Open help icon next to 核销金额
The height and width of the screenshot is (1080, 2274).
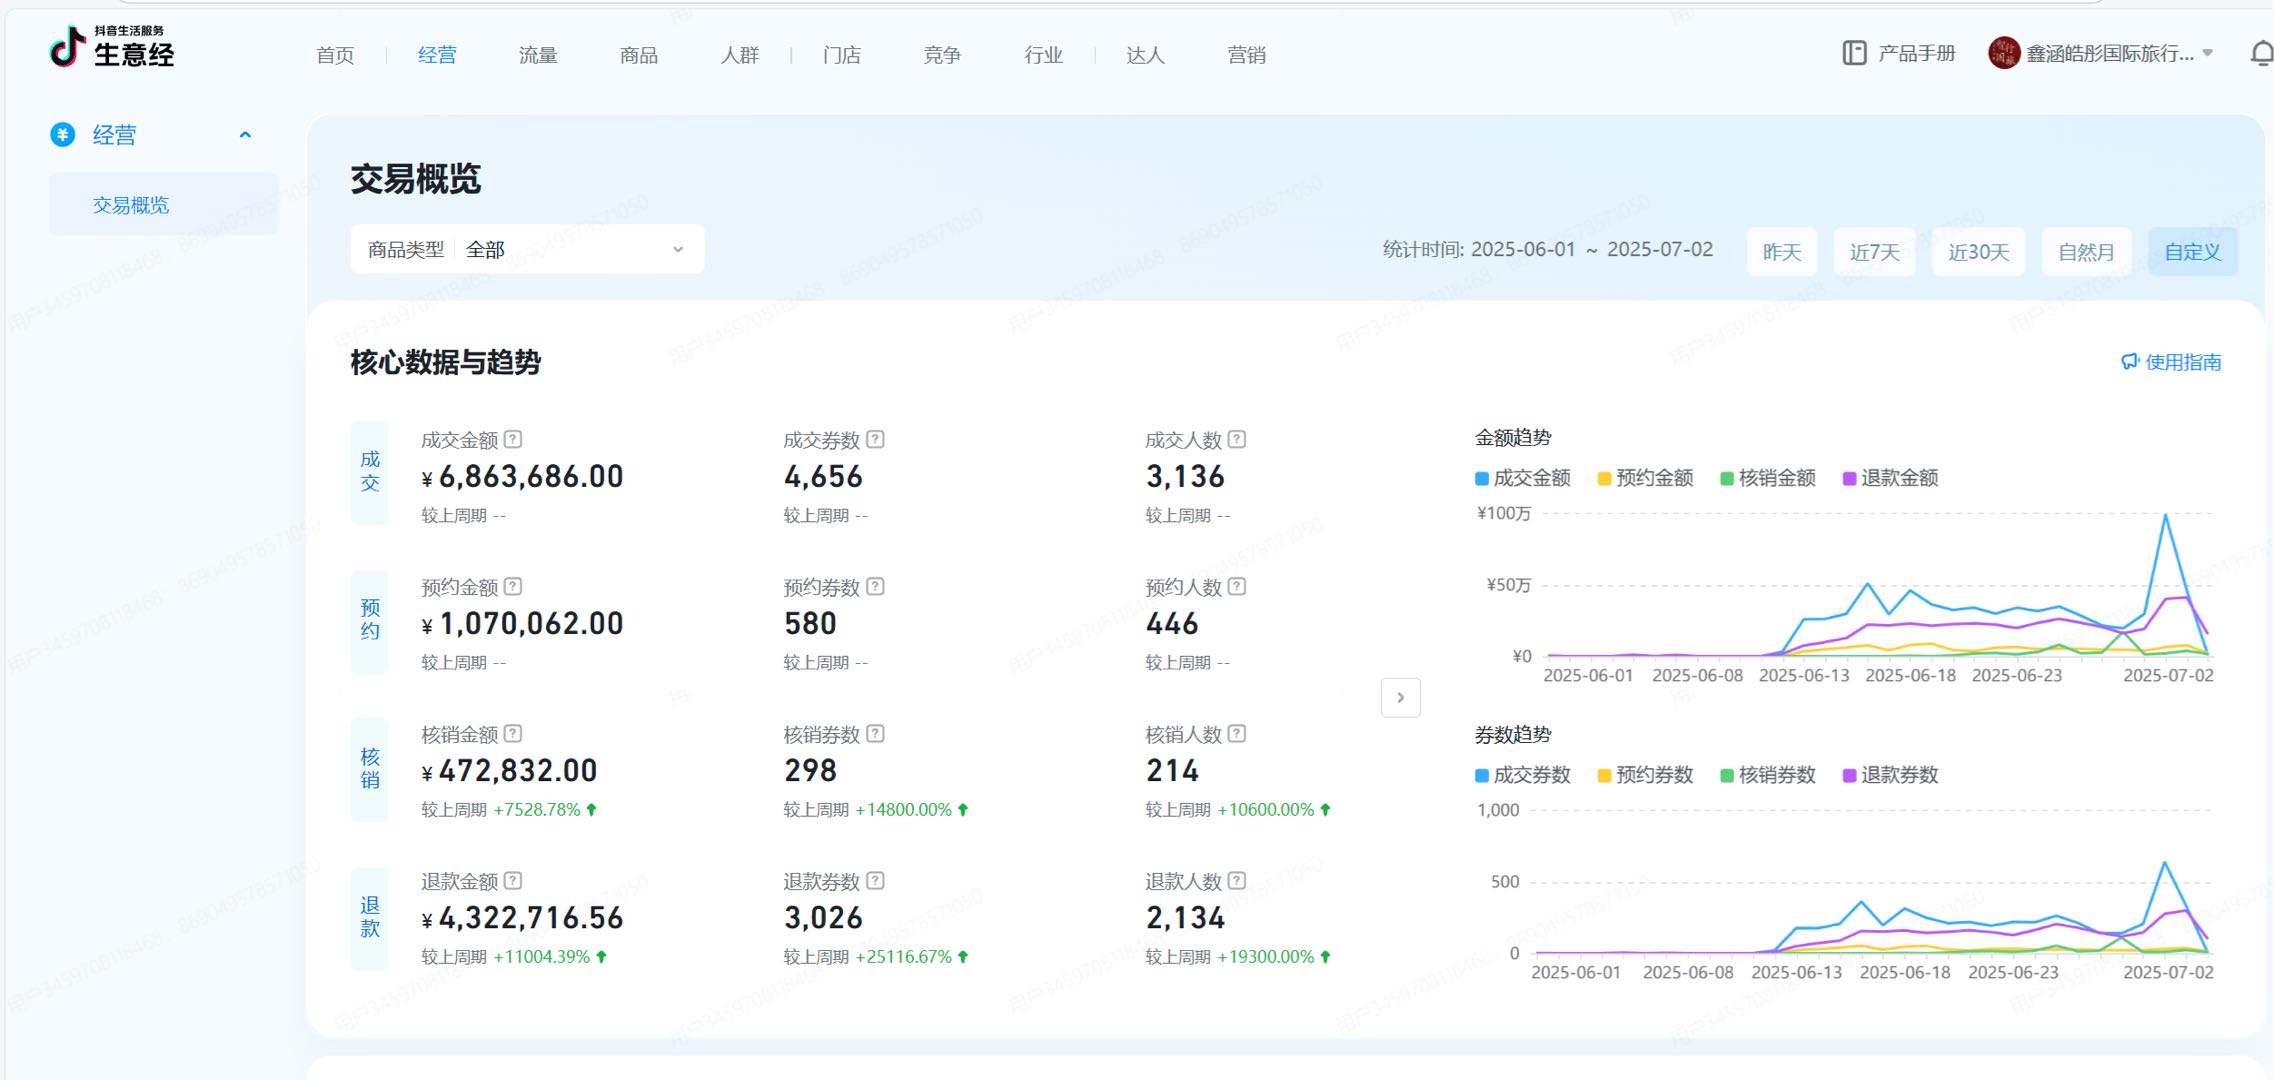(x=513, y=733)
